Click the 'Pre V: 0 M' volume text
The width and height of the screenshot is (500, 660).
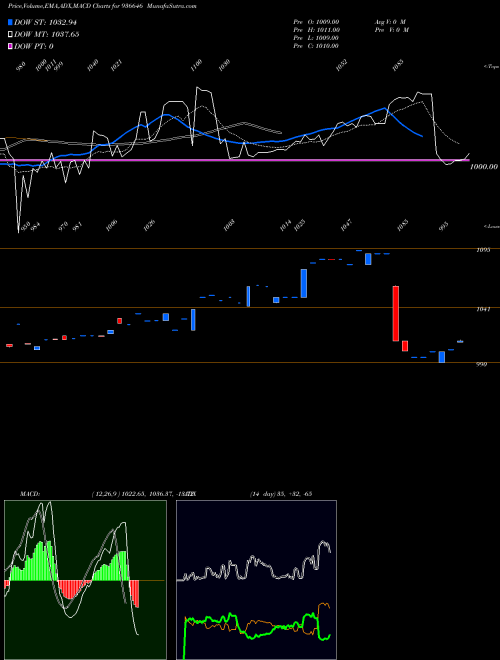391,30
